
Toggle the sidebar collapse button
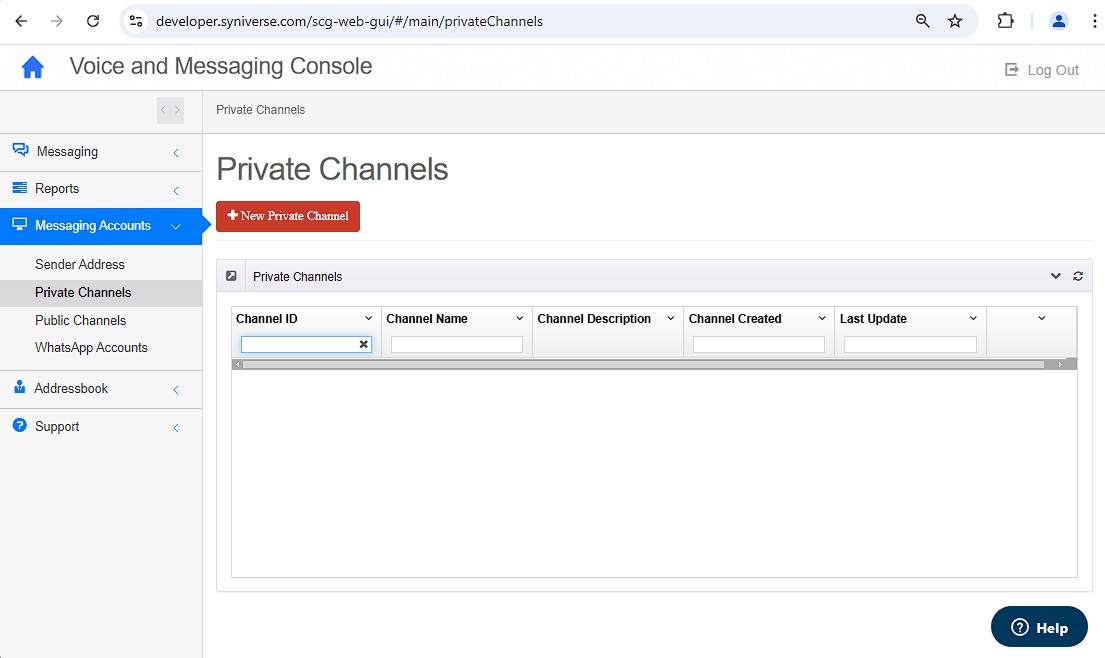point(171,110)
